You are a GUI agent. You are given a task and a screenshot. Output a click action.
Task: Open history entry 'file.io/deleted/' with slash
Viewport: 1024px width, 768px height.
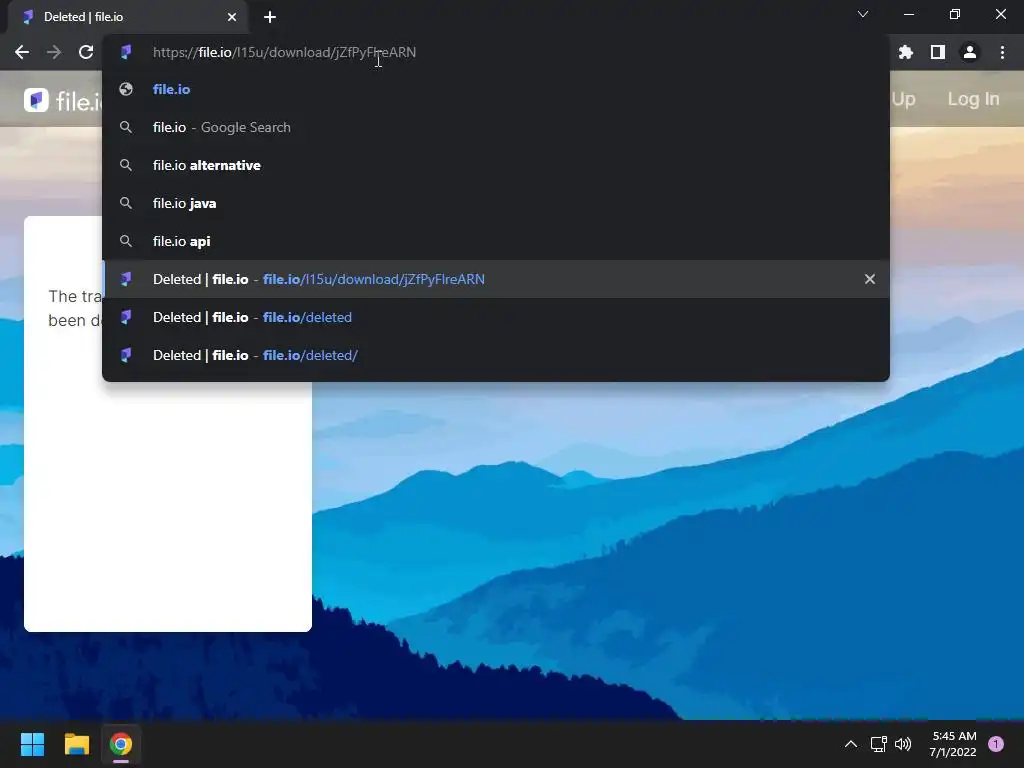496,355
